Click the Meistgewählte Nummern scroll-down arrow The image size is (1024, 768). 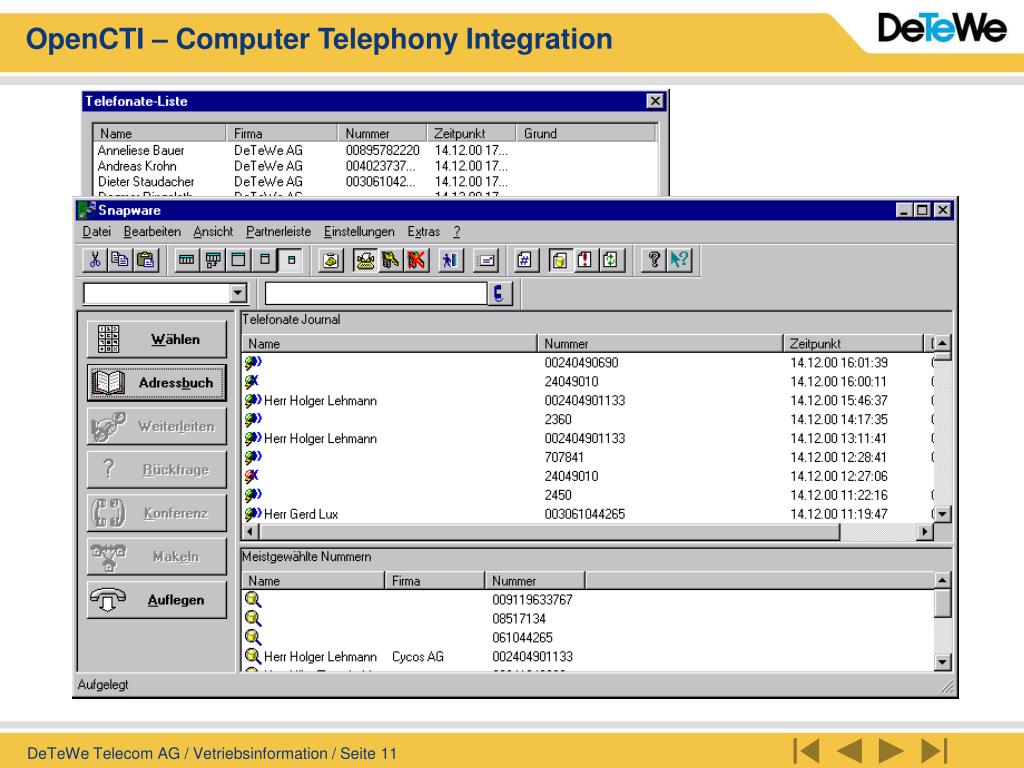942,662
